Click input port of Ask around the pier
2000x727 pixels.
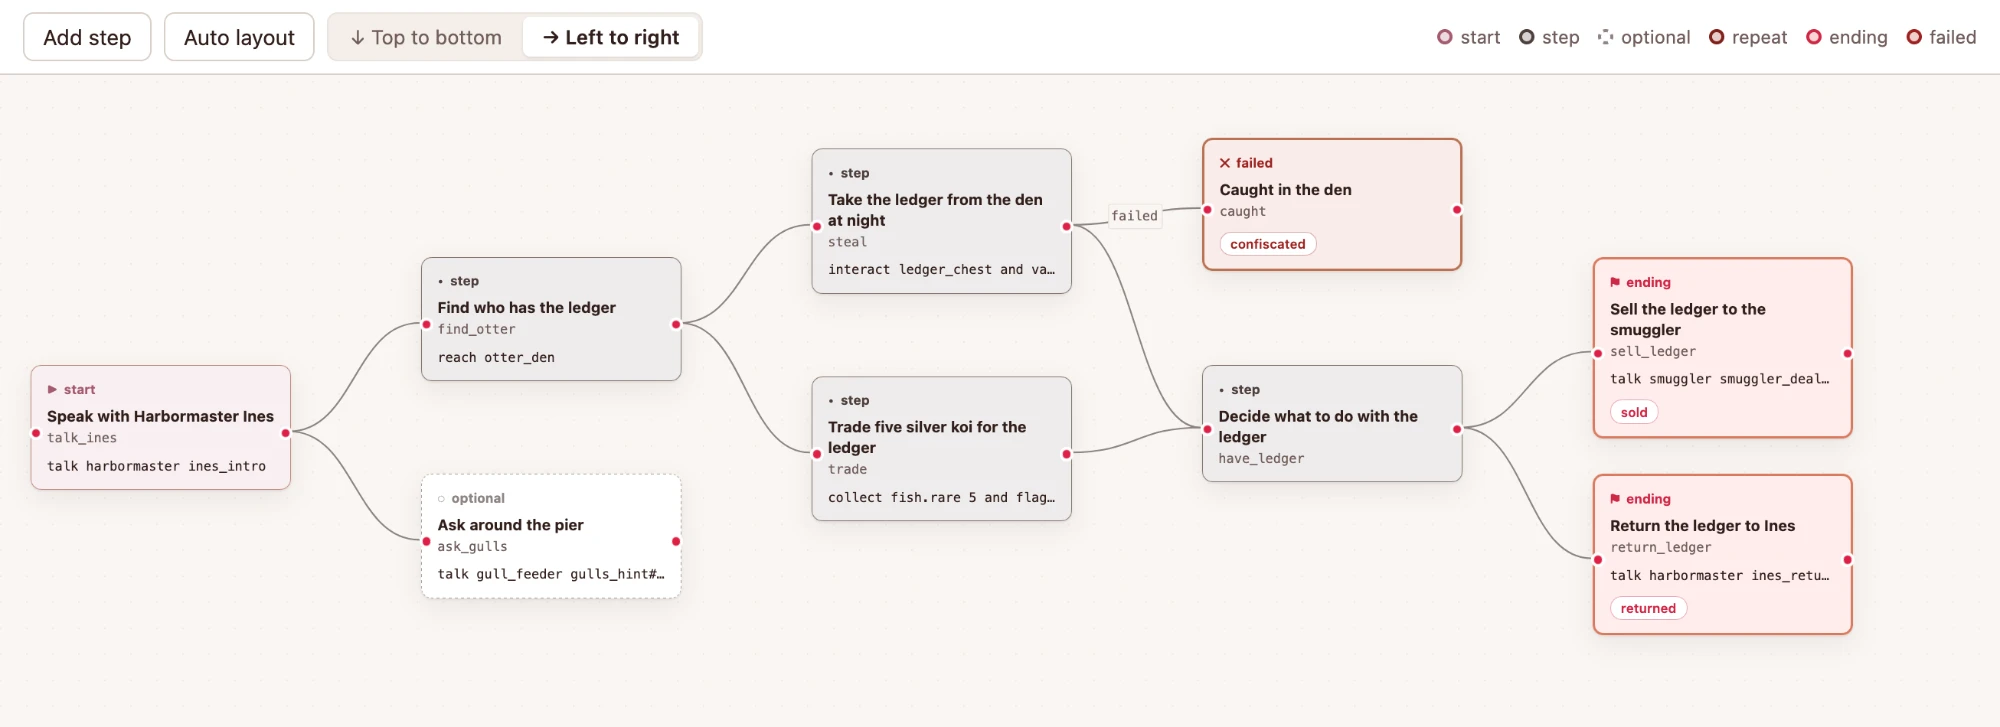(426, 541)
